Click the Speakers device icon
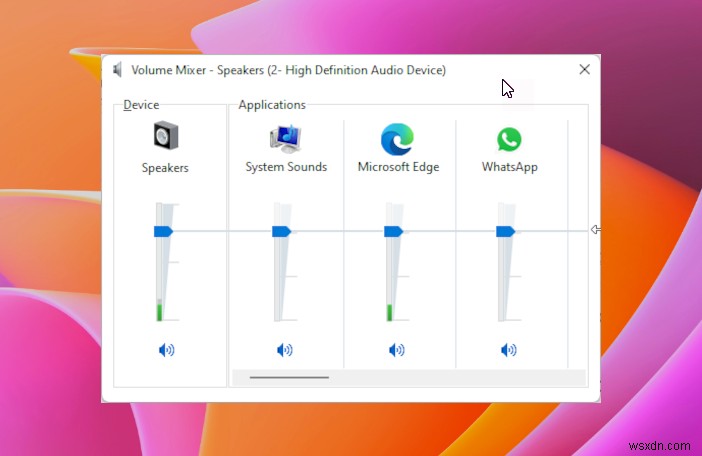The height and width of the screenshot is (456, 702). coord(166,136)
